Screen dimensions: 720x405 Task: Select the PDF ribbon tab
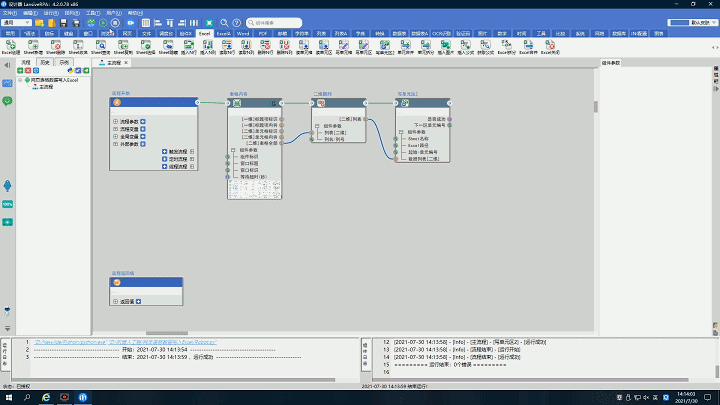[263, 34]
